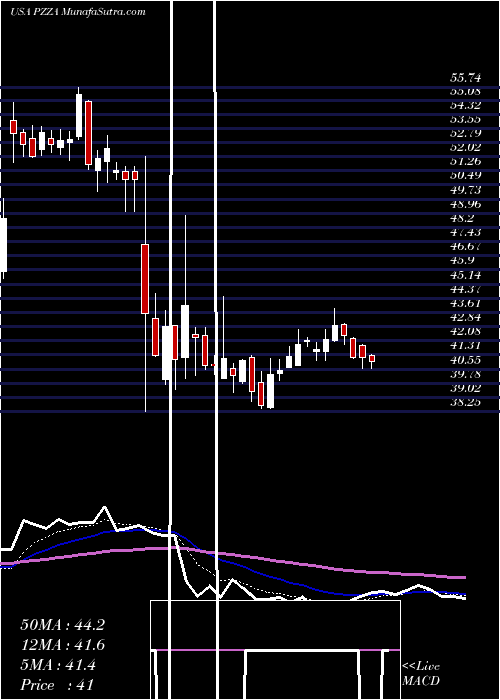Viewport: 500px width, 700px height.
Task: Click the 51.26 price axis label
Action: tap(466, 162)
